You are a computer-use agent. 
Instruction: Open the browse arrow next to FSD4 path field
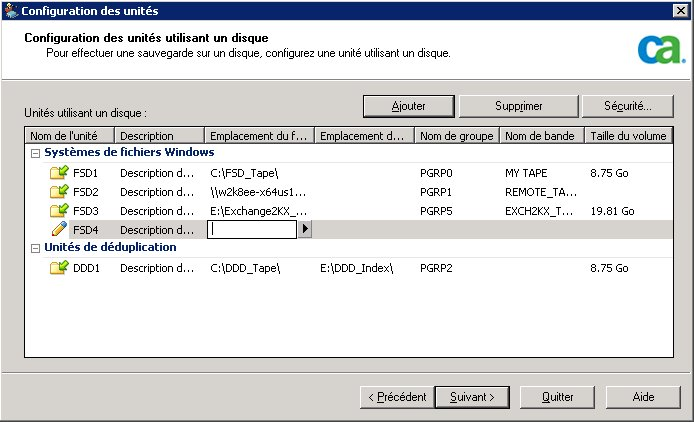point(305,230)
